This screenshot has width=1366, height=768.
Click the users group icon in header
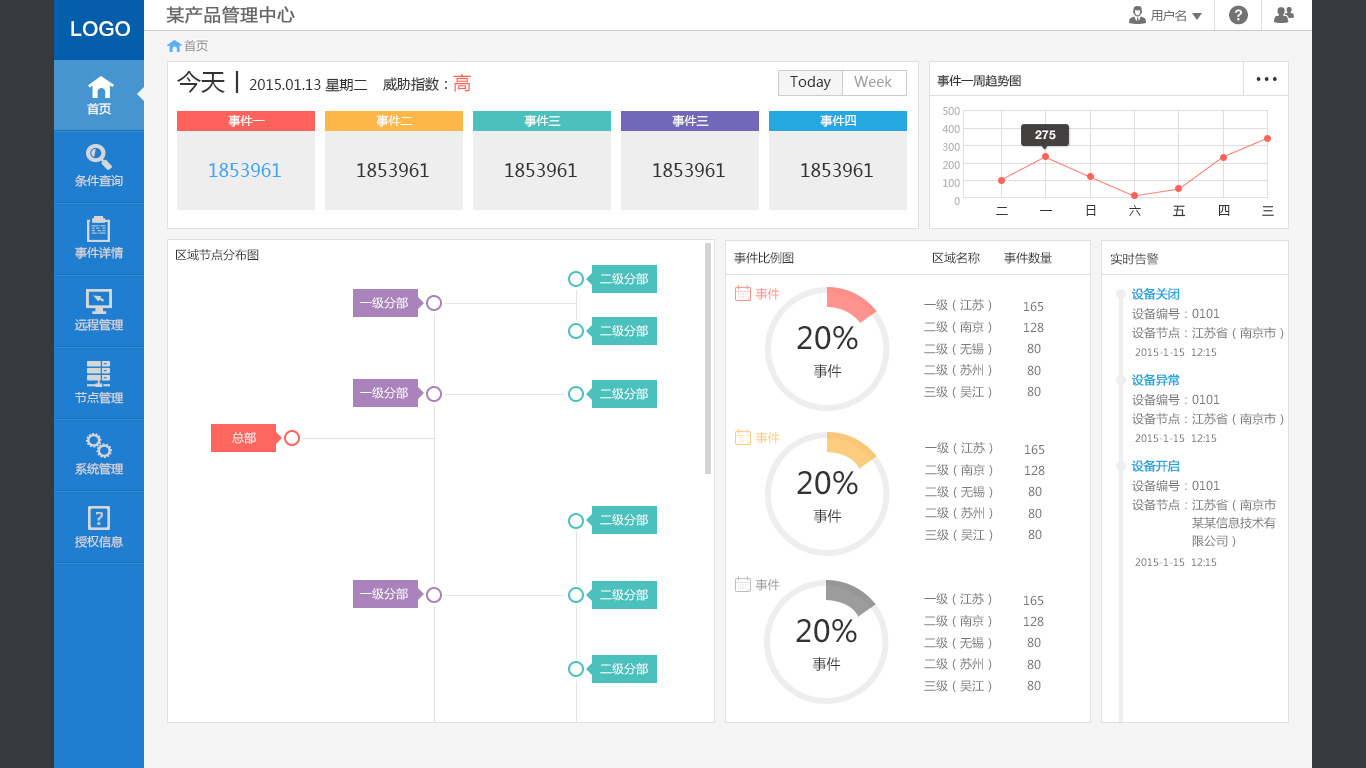(1284, 14)
